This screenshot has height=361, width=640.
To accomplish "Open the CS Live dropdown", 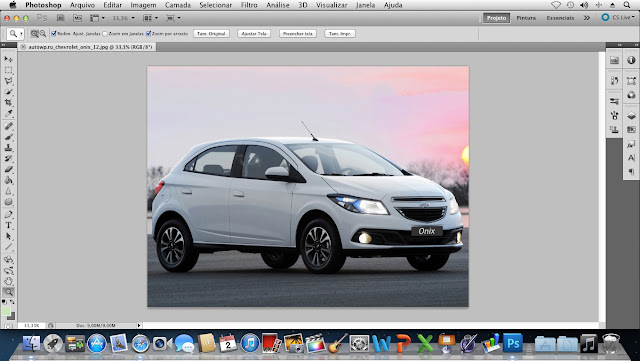I will (619, 18).
